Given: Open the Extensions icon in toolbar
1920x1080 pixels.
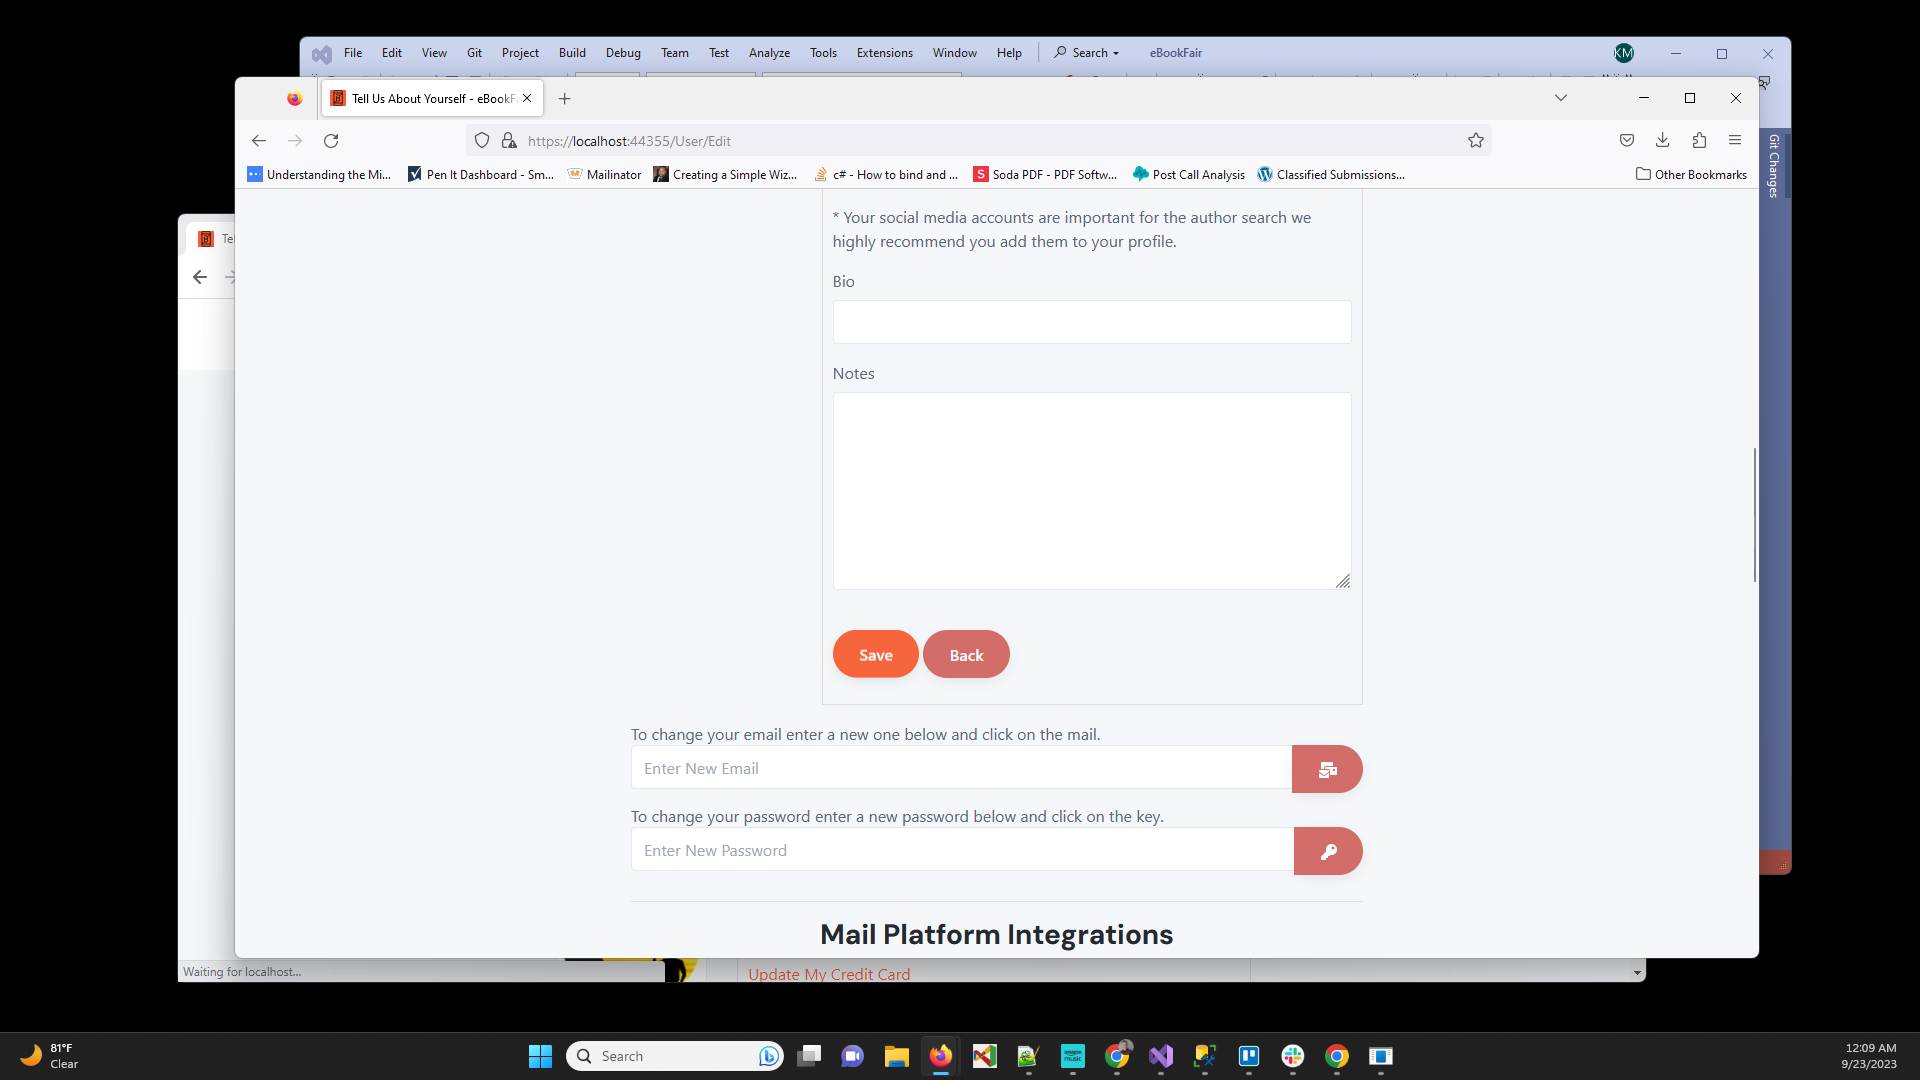Looking at the screenshot, I should tap(1699, 140).
